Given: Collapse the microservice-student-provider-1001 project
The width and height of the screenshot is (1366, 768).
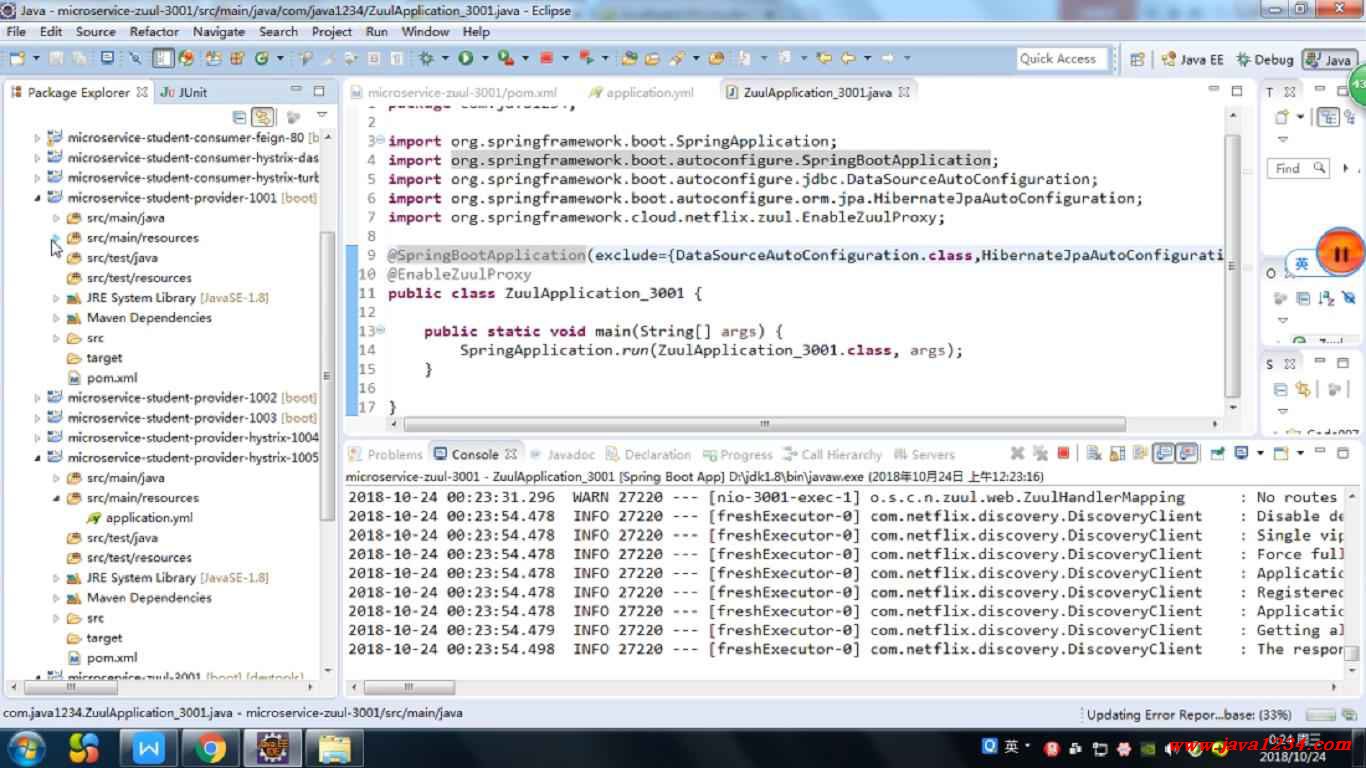Looking at the screenshot, I should 38,198.
